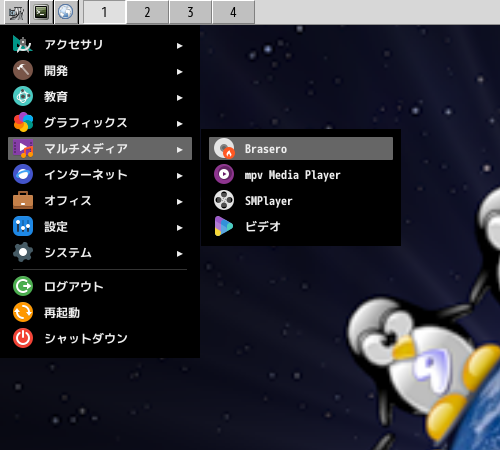Open Brasero disc burner
Screen dimensions: 500x450
pos(301,149)
